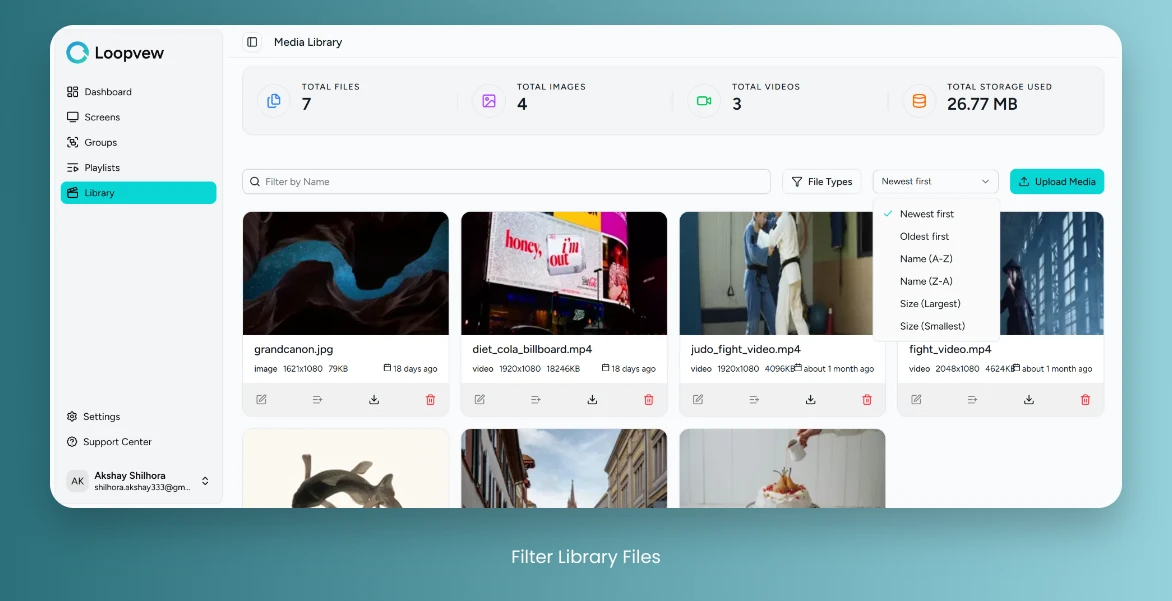Sort by Size (Largest)
This screenshot has height=601, width=1172.
click(x=936, y=303)
